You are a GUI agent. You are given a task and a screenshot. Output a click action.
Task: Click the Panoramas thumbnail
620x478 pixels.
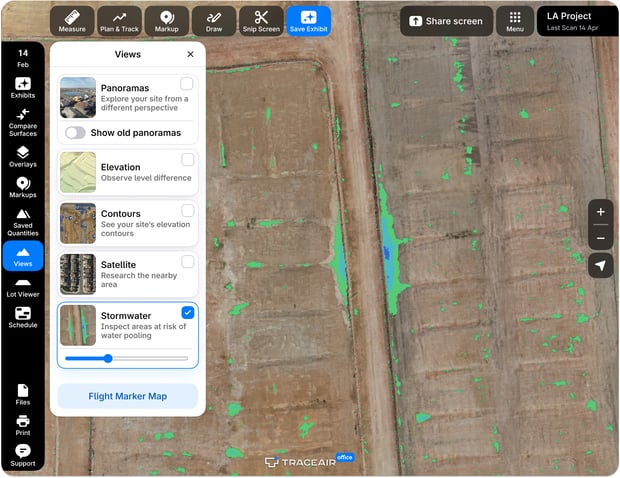coord(78,98)
